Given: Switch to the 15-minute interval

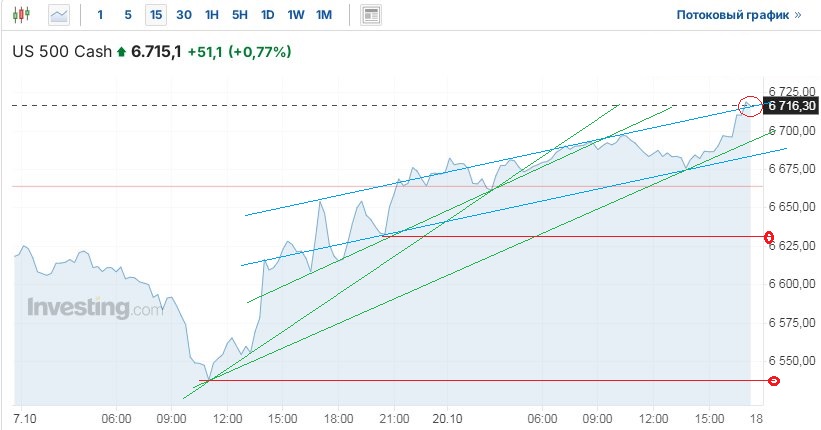Looking at the screenshot, I should click(155, 15).
